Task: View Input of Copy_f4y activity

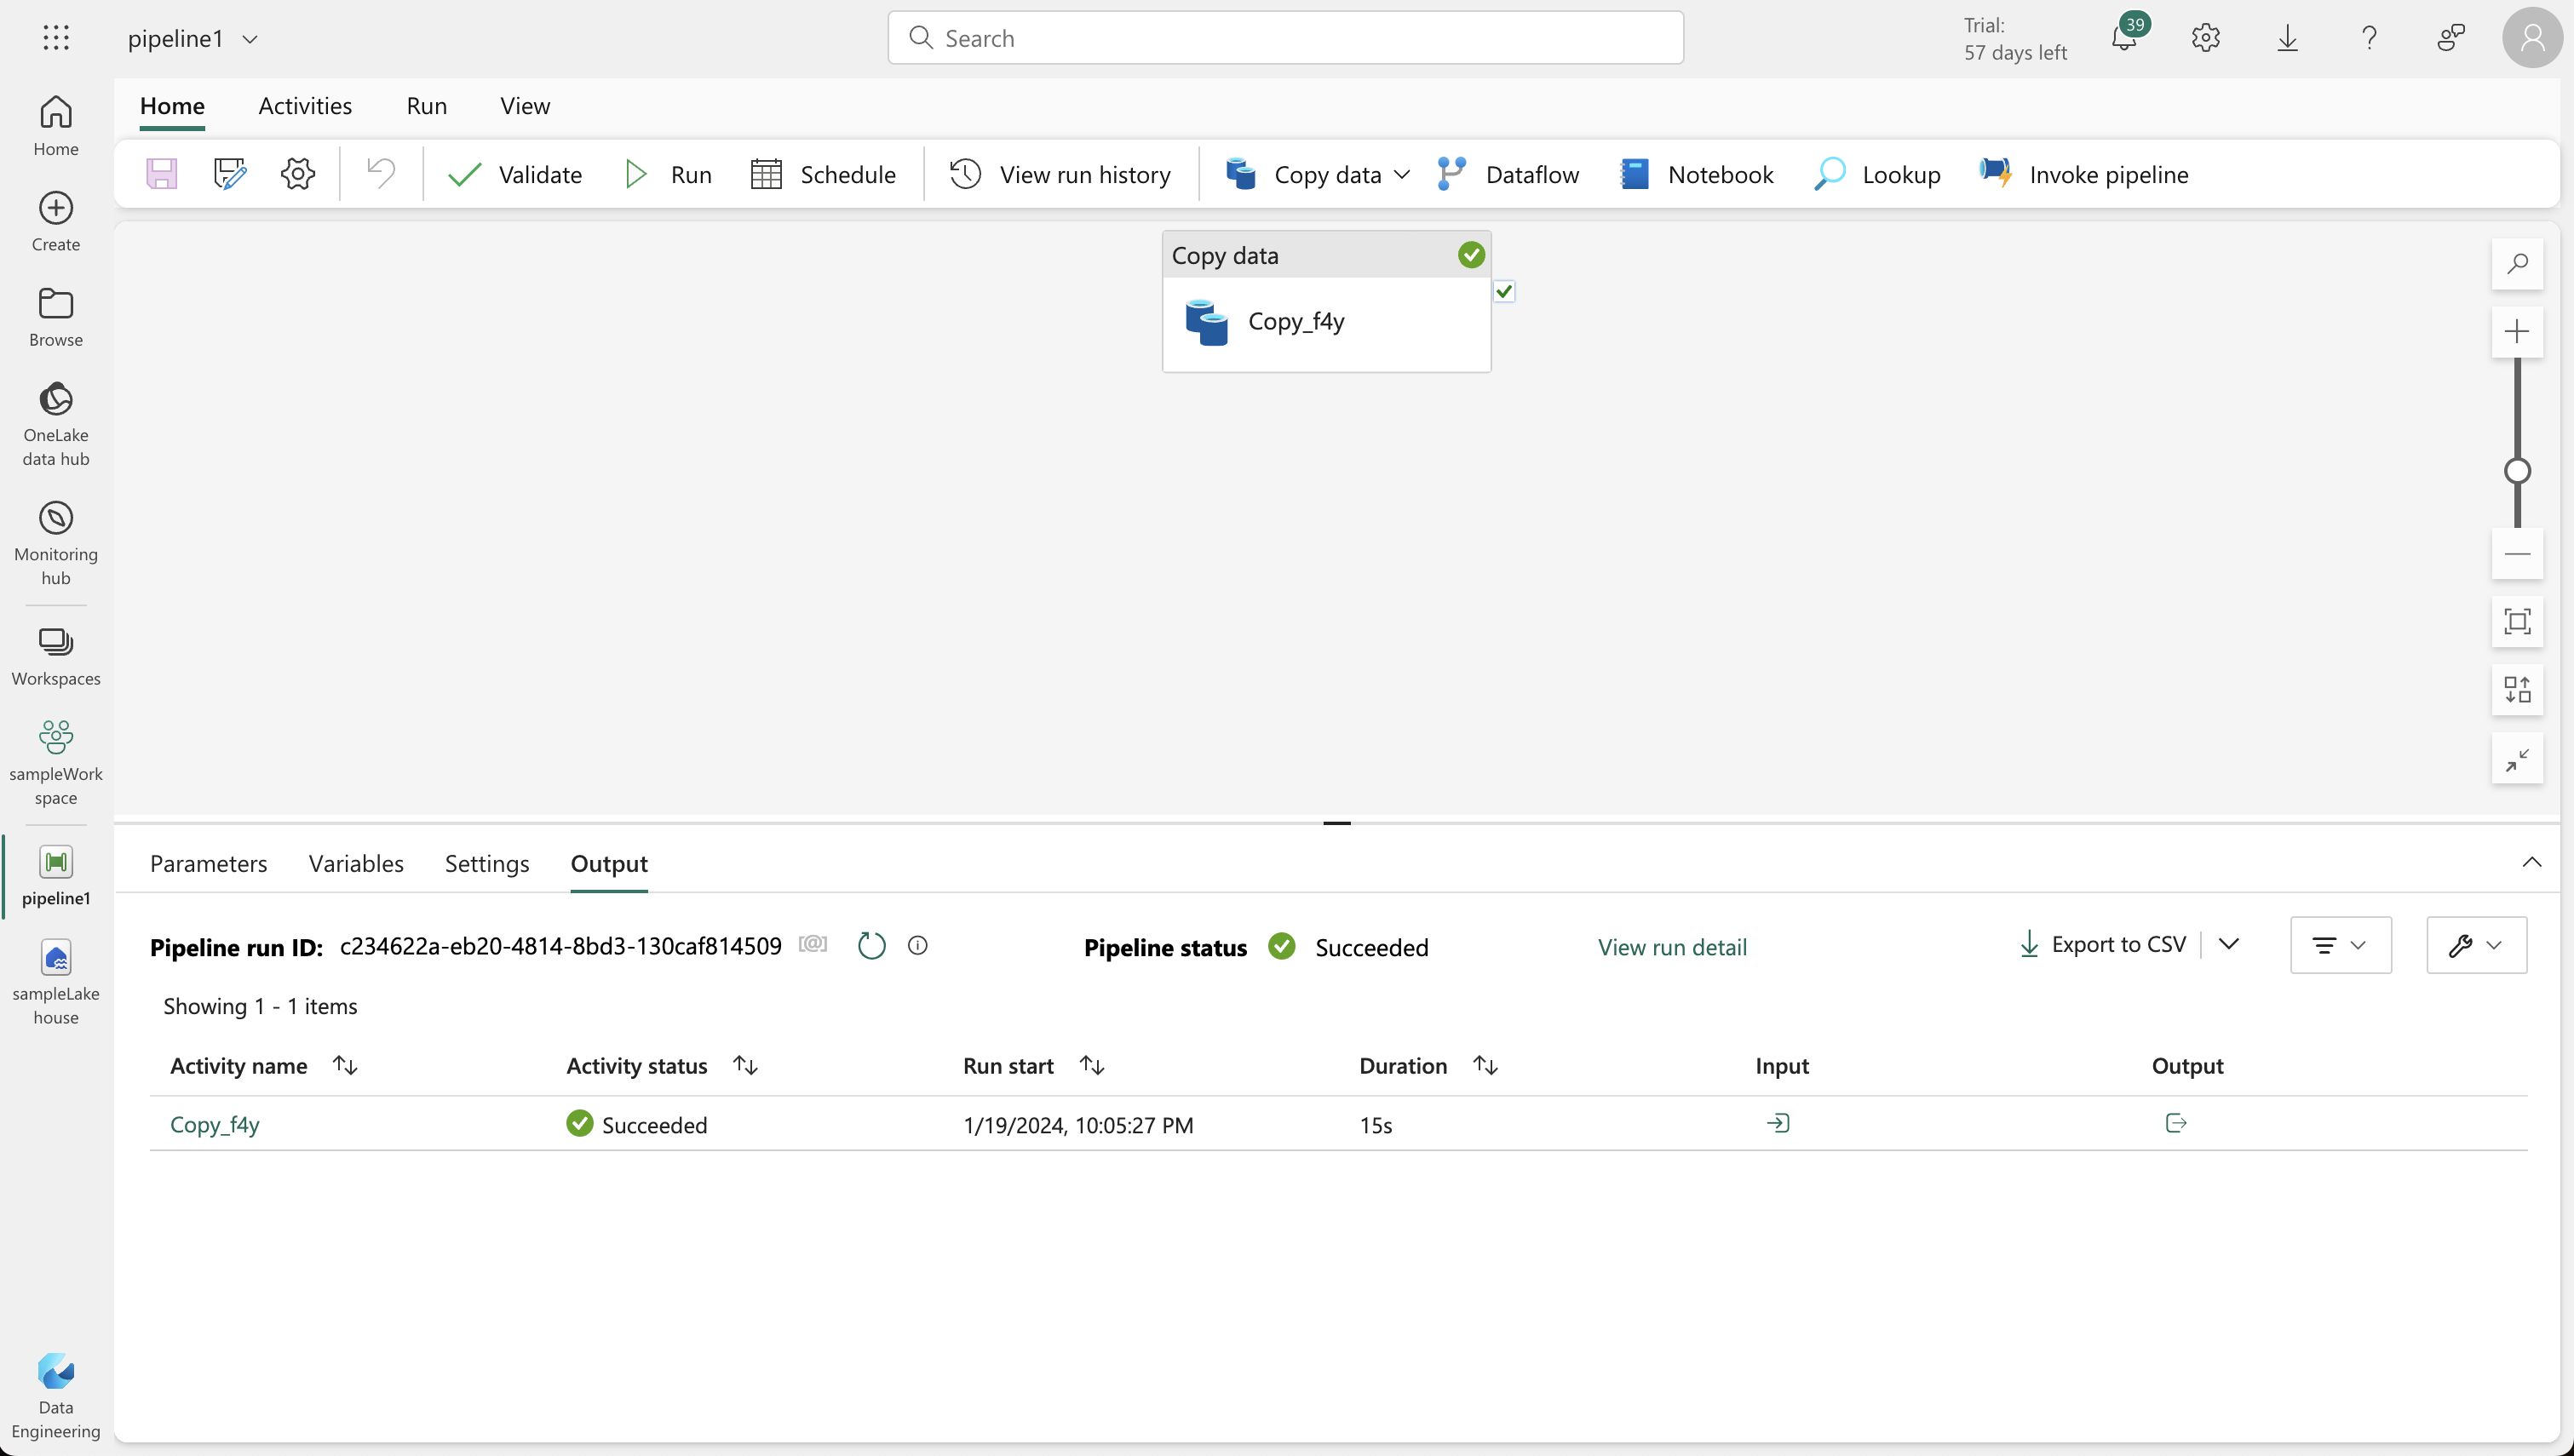Action: (1778, 1123)
